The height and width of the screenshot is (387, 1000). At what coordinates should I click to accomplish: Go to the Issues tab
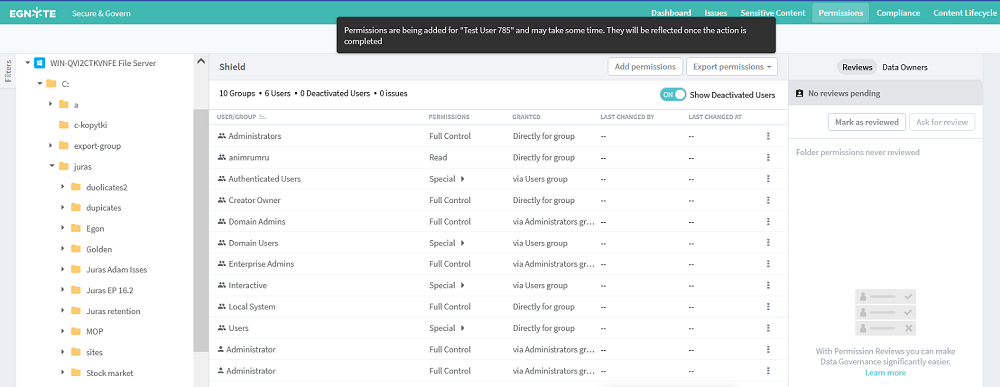(x=716, y=13)
